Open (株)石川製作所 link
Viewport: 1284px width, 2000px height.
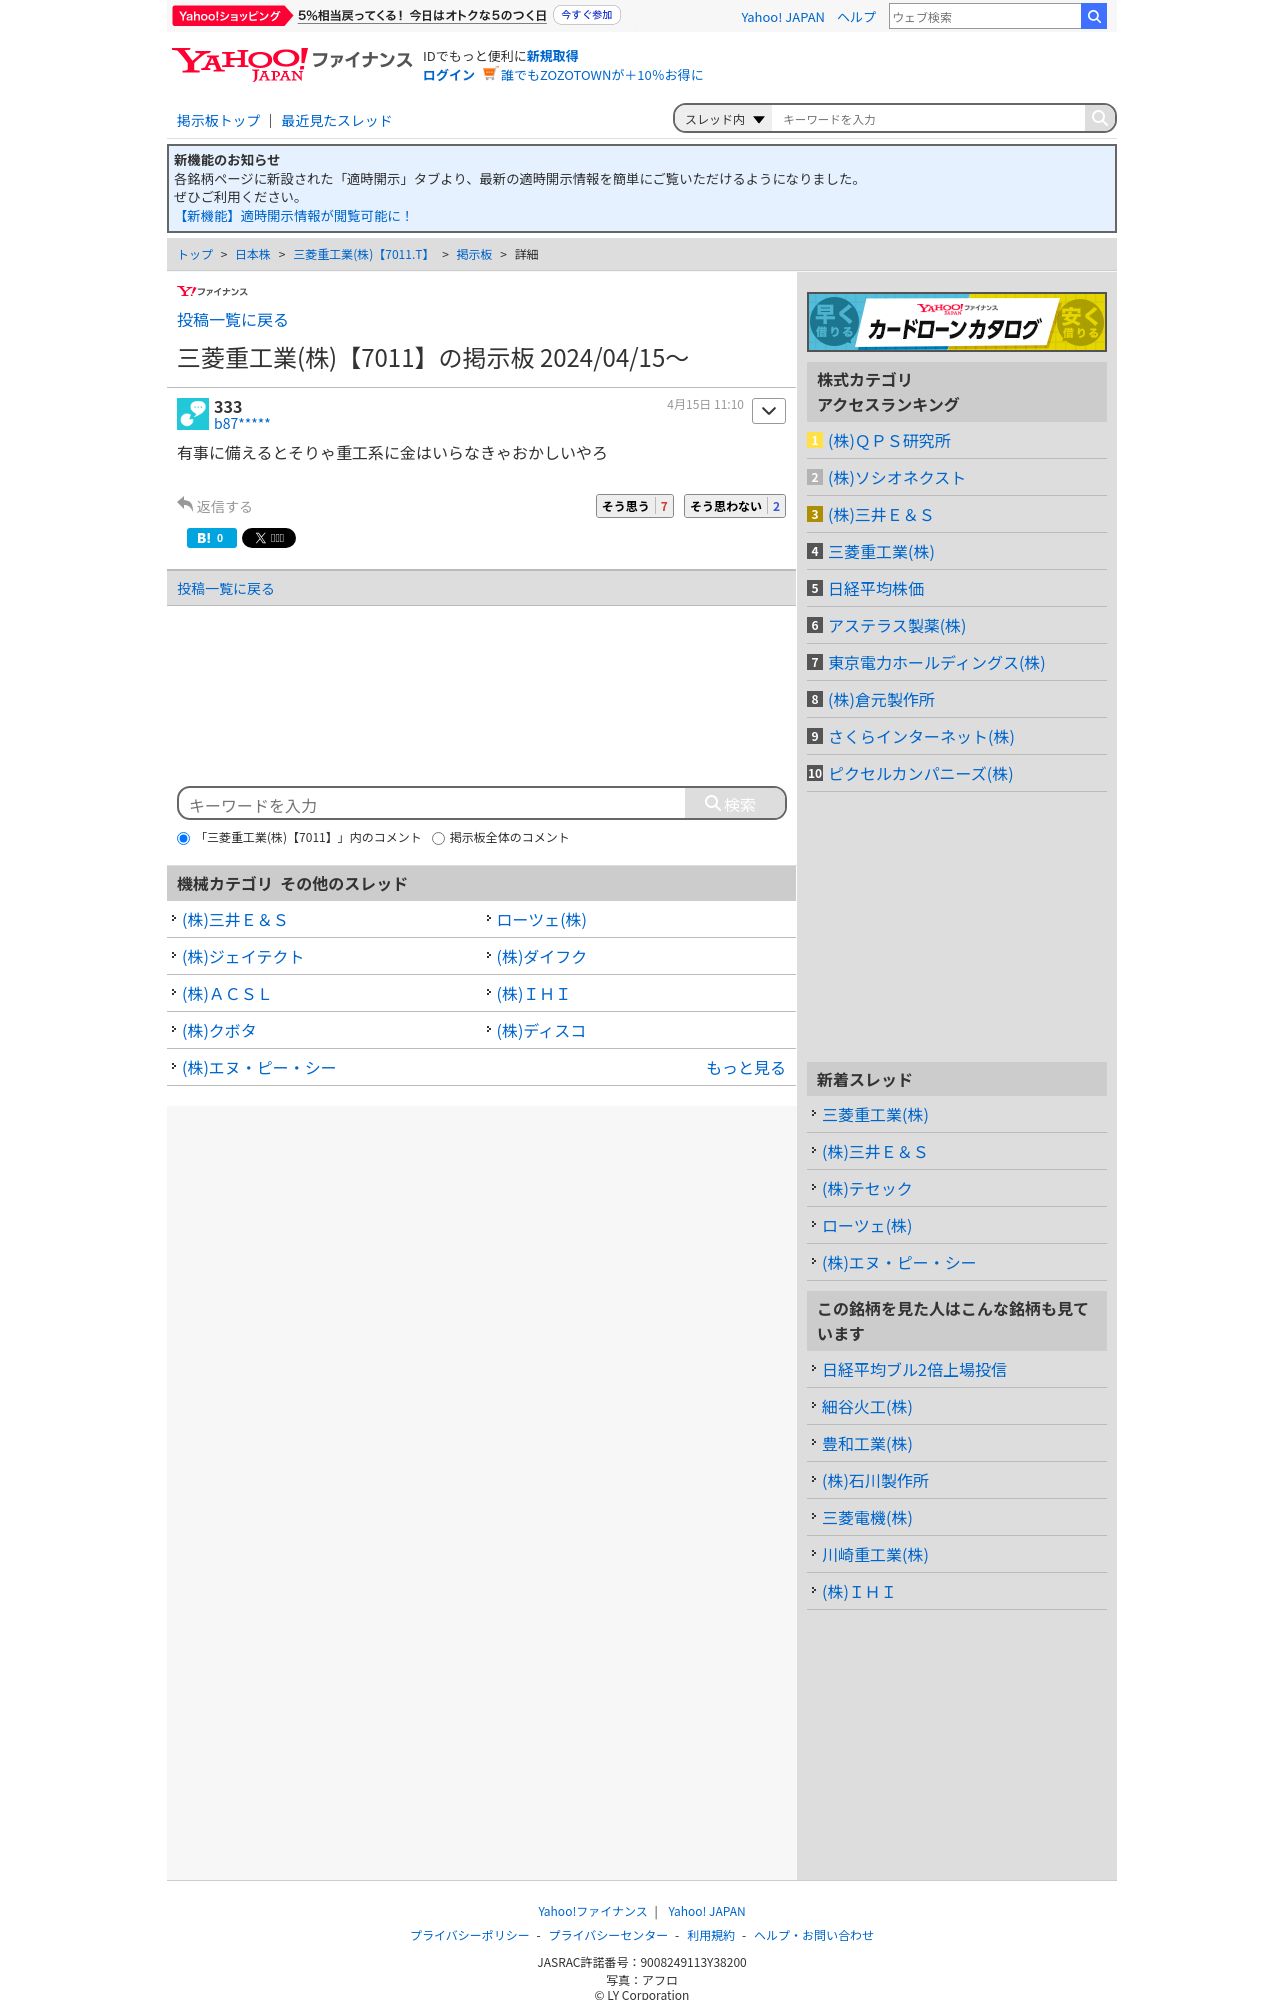[875, 1481]
